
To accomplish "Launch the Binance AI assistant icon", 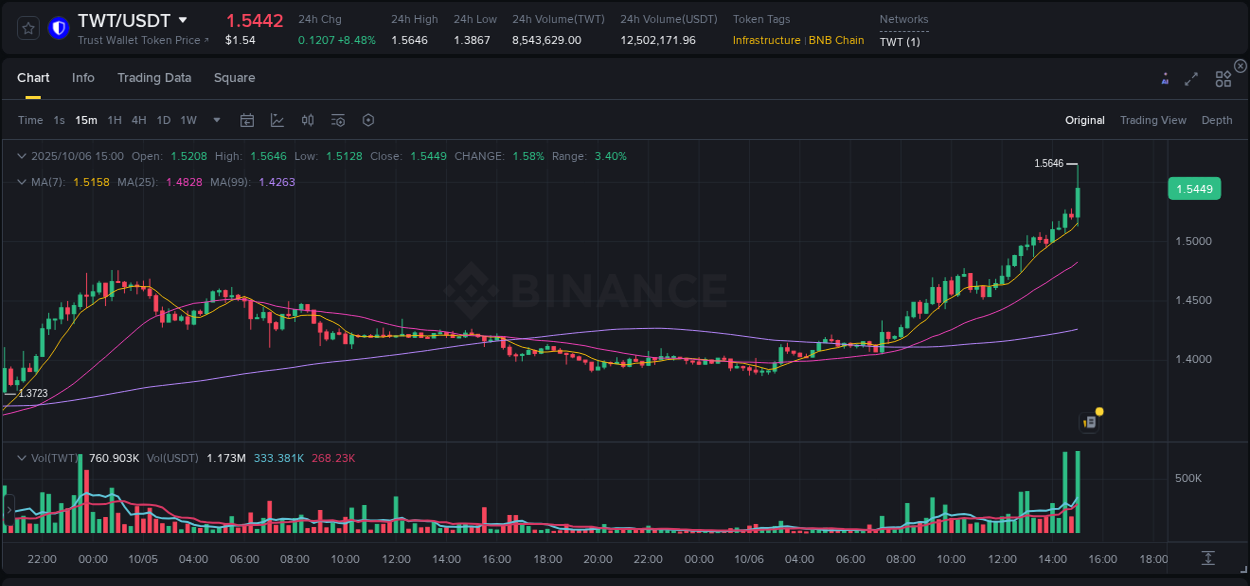I will pos(1164,77).
